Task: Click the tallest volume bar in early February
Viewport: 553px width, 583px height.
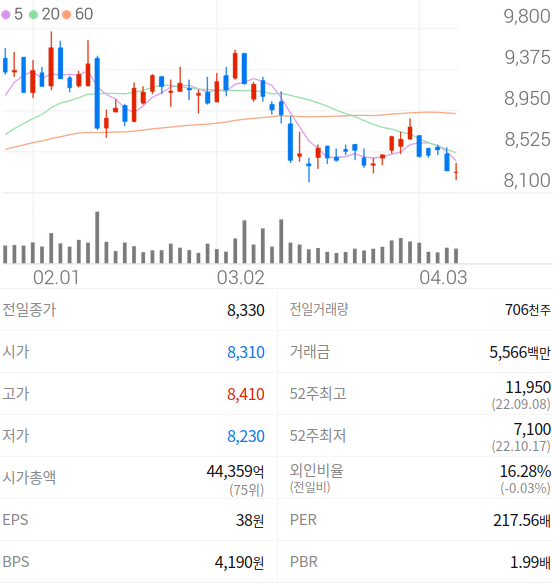Action: (x=97, y=237)
